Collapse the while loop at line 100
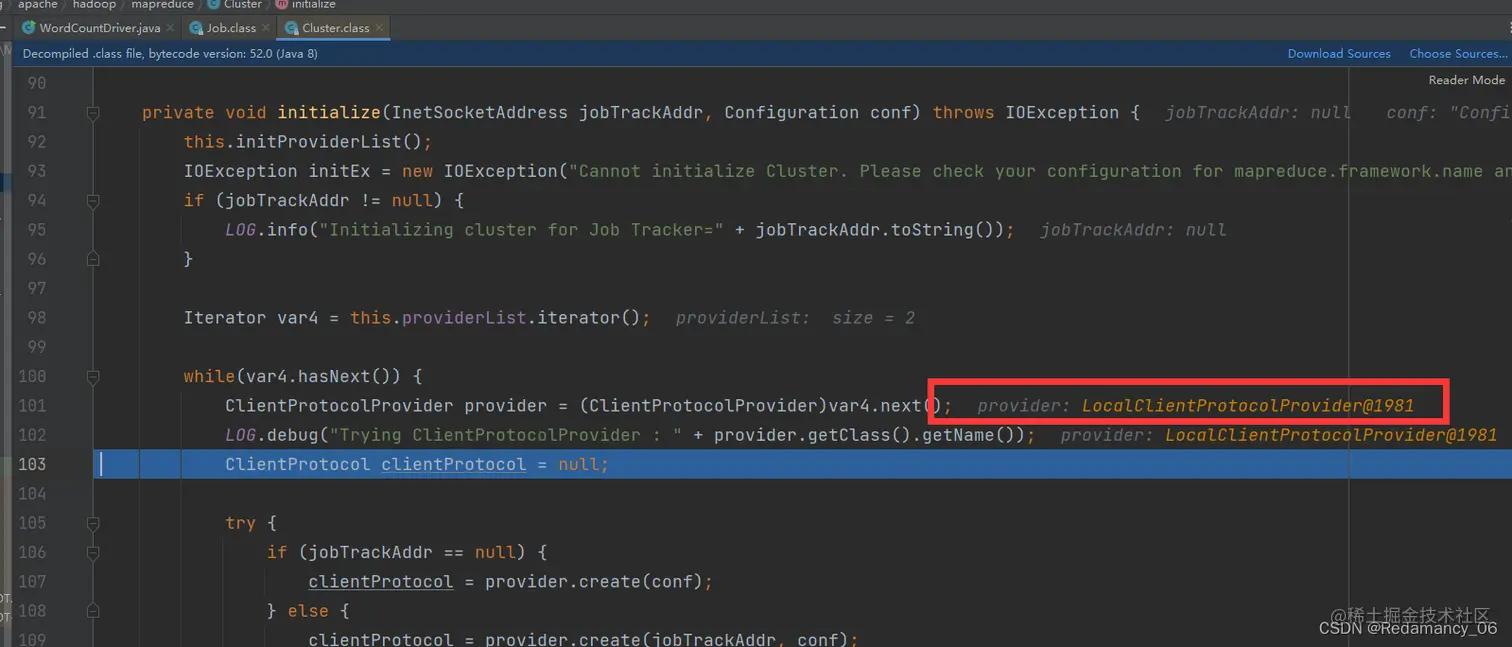1512x647 pixels. click(x=93, y=377)
